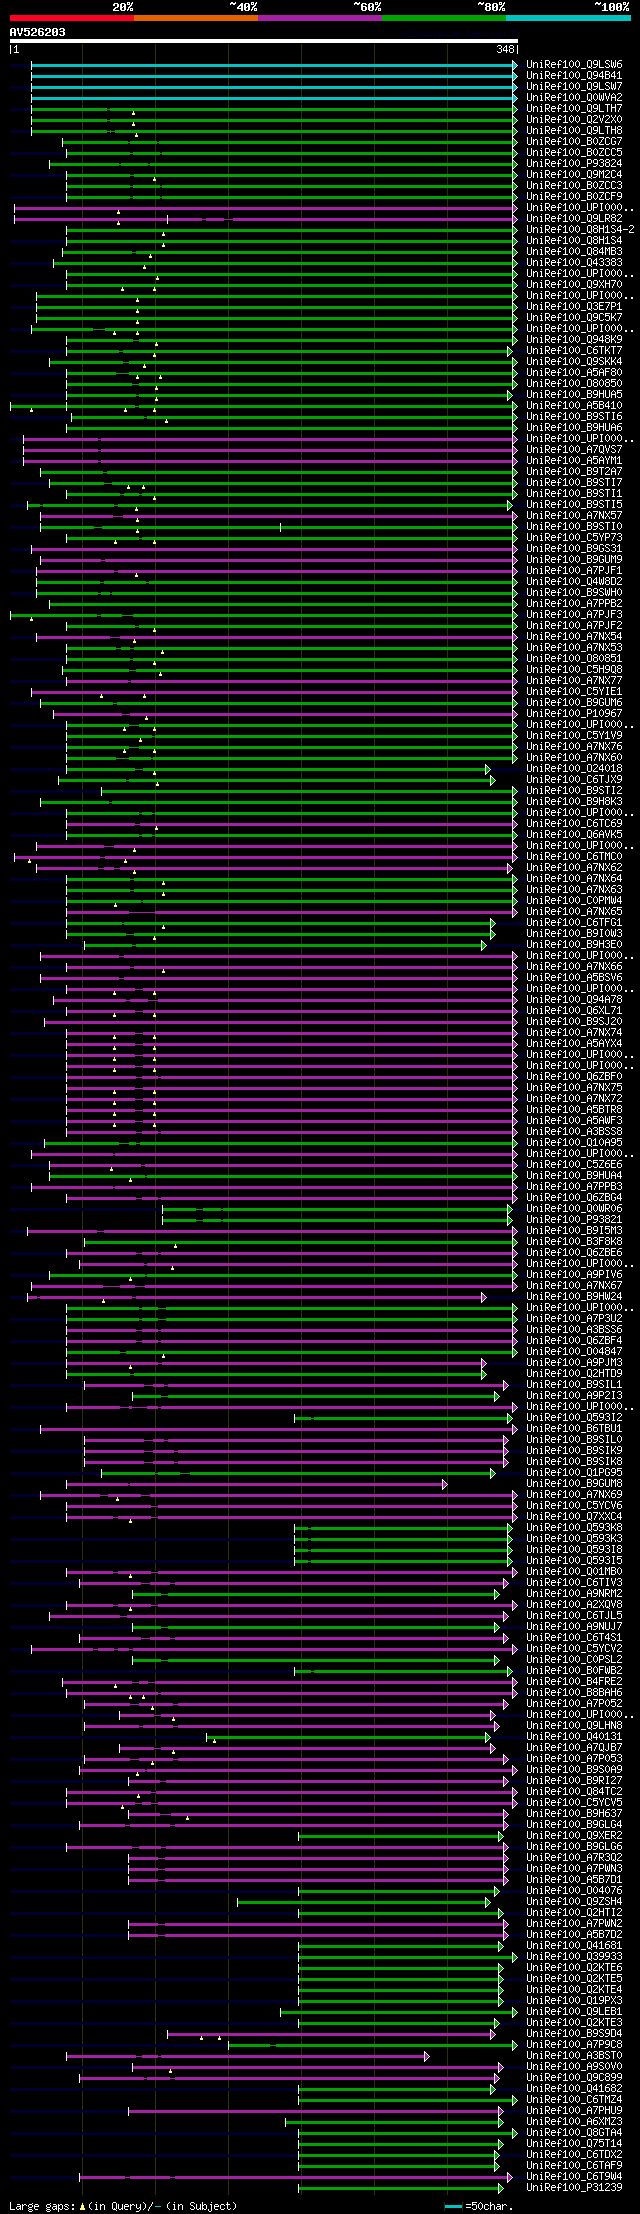This screenshot has height=2214, width=640.
Task: Select hit label UniRef100_Q10A95
Action: click(574, 1143)
